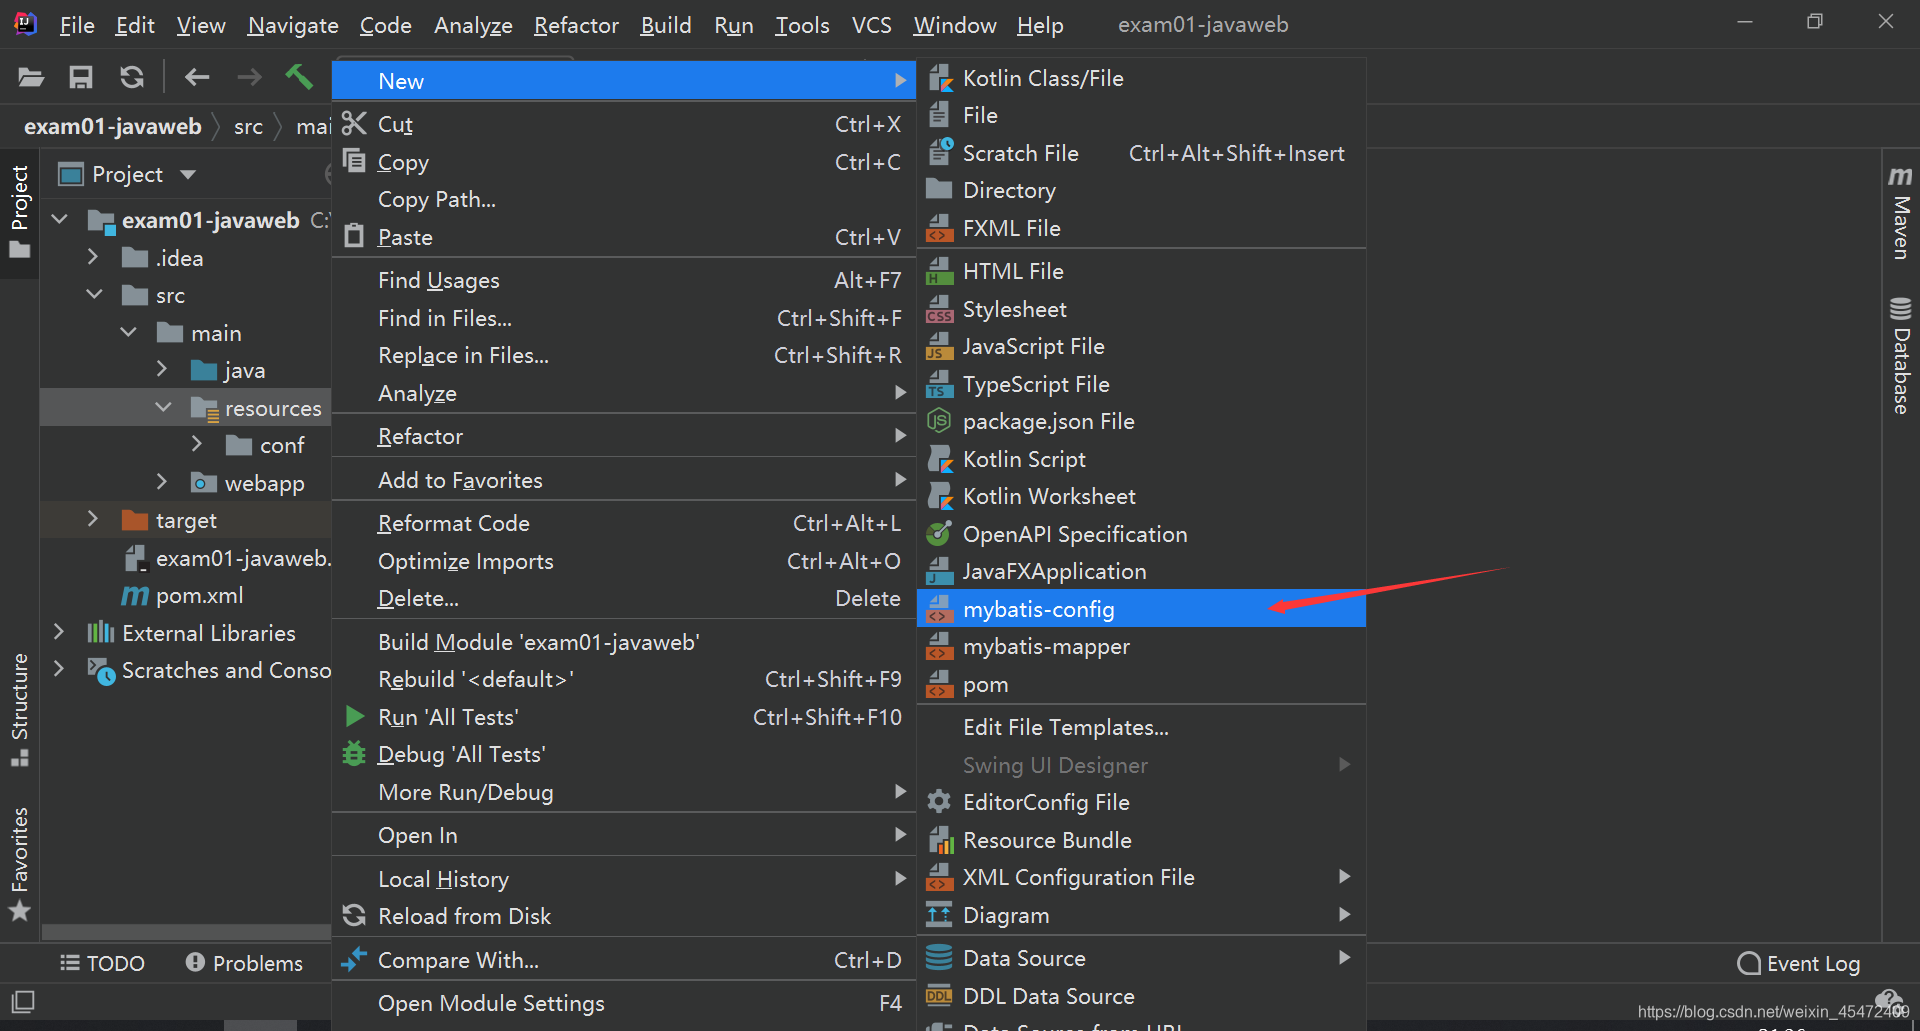Open the Maven tool window
The image size is (1920, 1031).
1901,212
